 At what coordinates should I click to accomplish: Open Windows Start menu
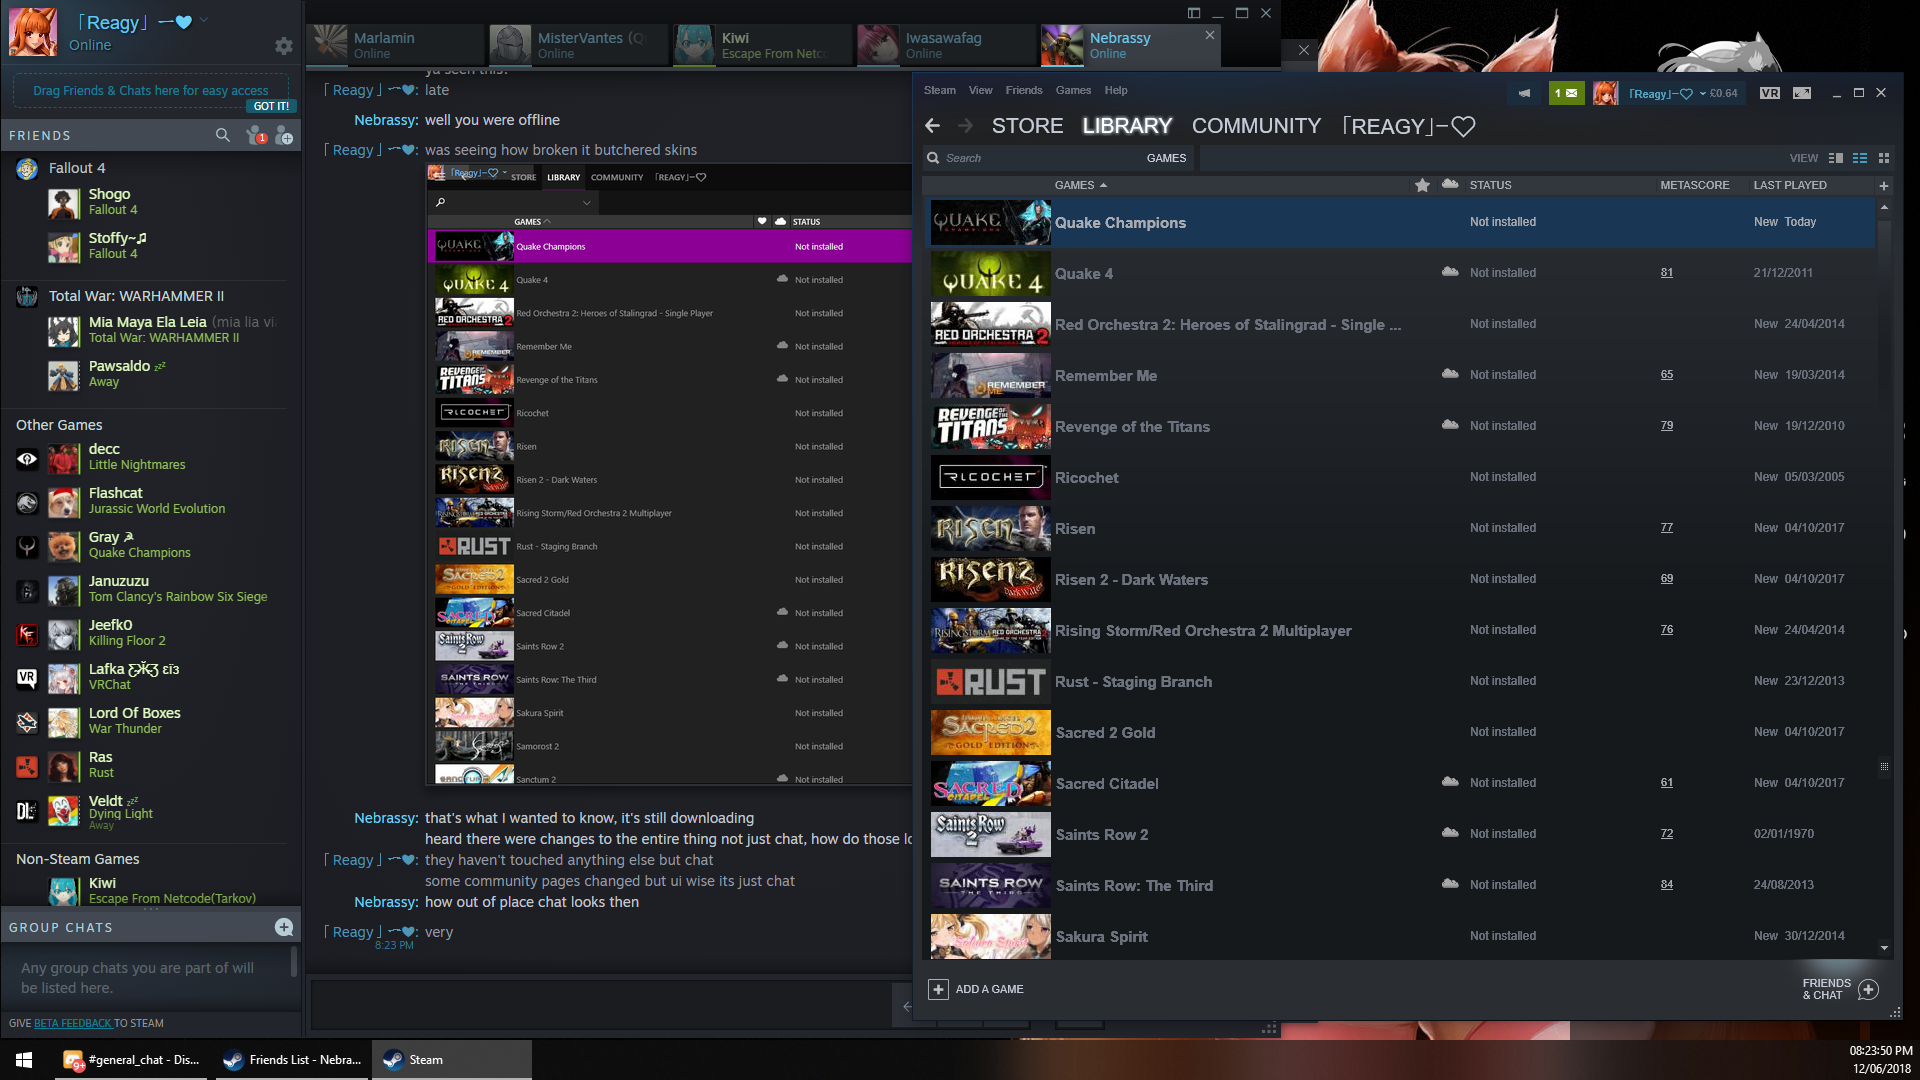[x=24, y=1060]
